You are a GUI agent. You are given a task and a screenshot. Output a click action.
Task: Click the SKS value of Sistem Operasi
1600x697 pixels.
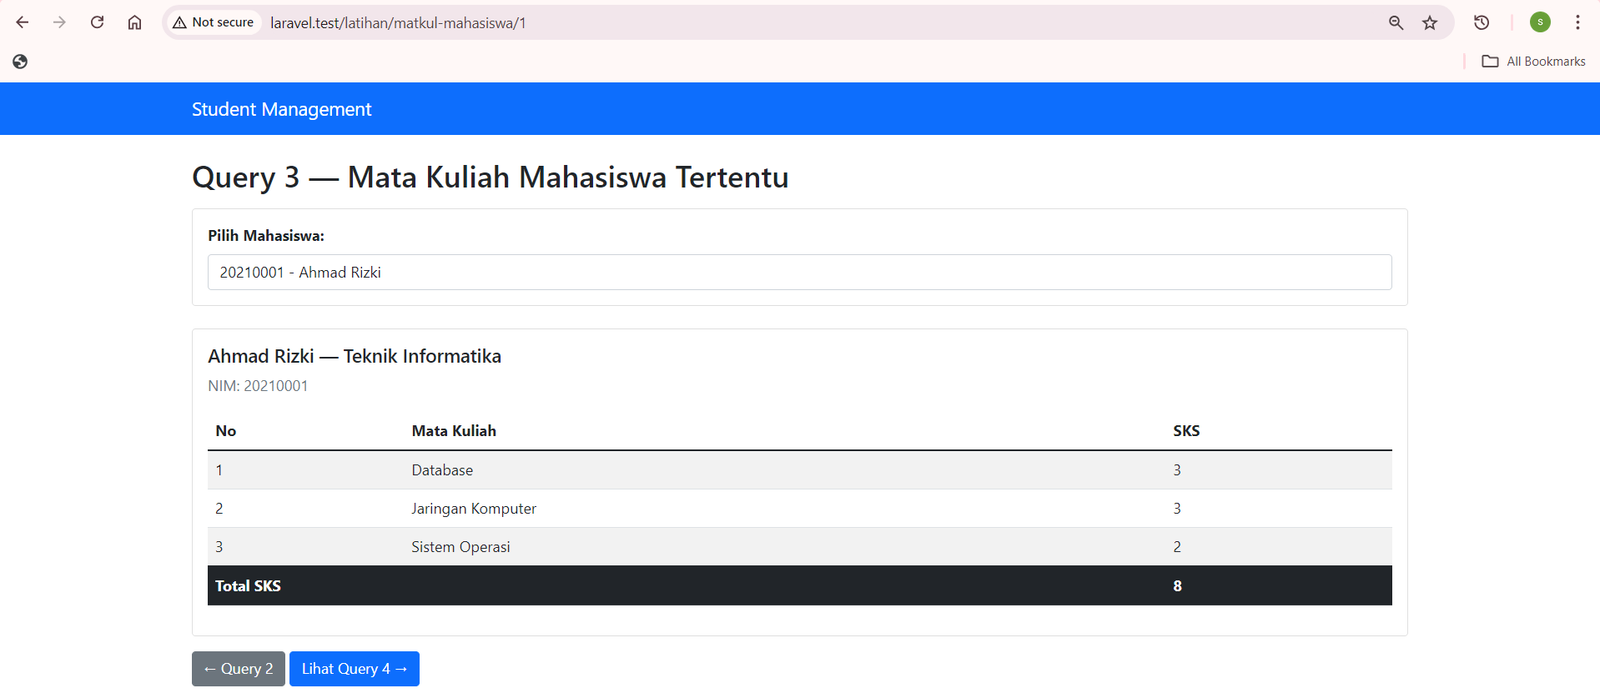click(x=1177, y=547)
